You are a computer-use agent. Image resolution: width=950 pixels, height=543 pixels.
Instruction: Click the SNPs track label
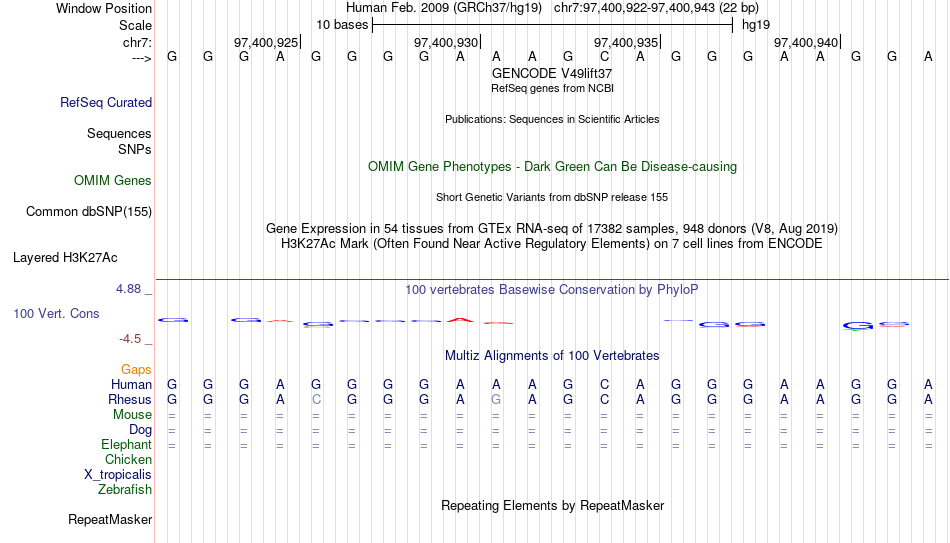[x=135, y=149]
